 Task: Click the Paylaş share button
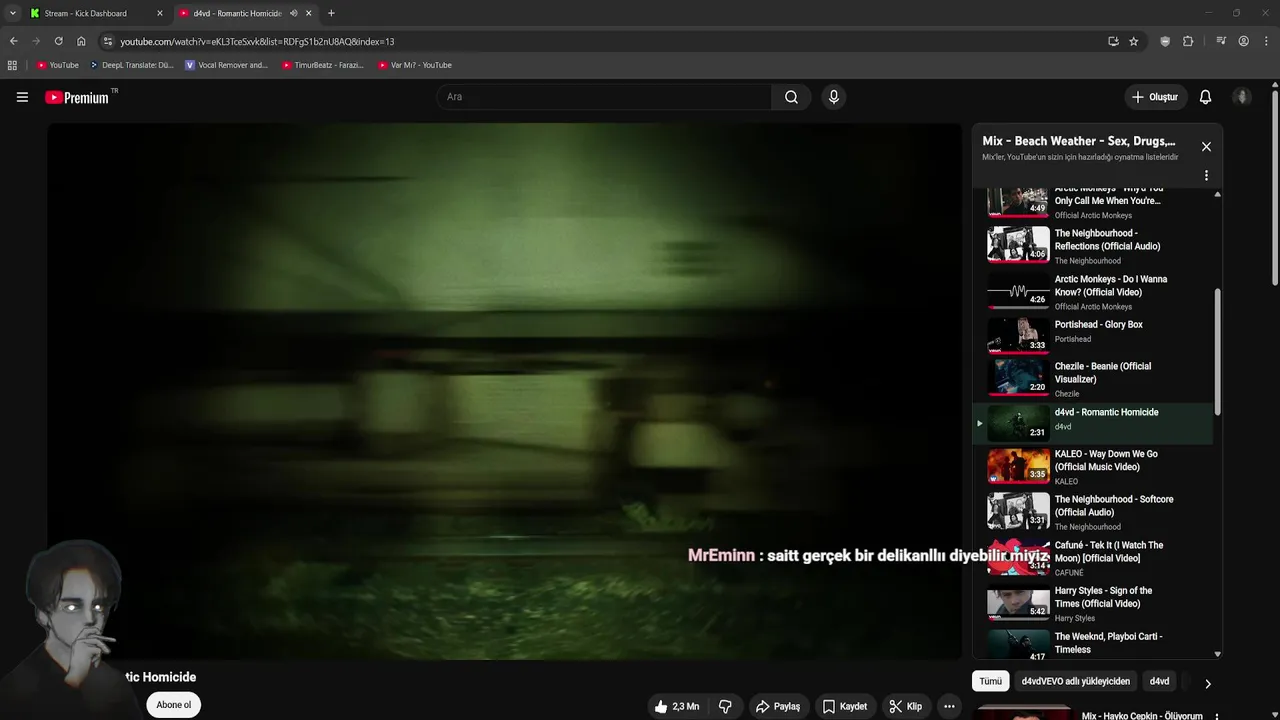tap(778, 706)
